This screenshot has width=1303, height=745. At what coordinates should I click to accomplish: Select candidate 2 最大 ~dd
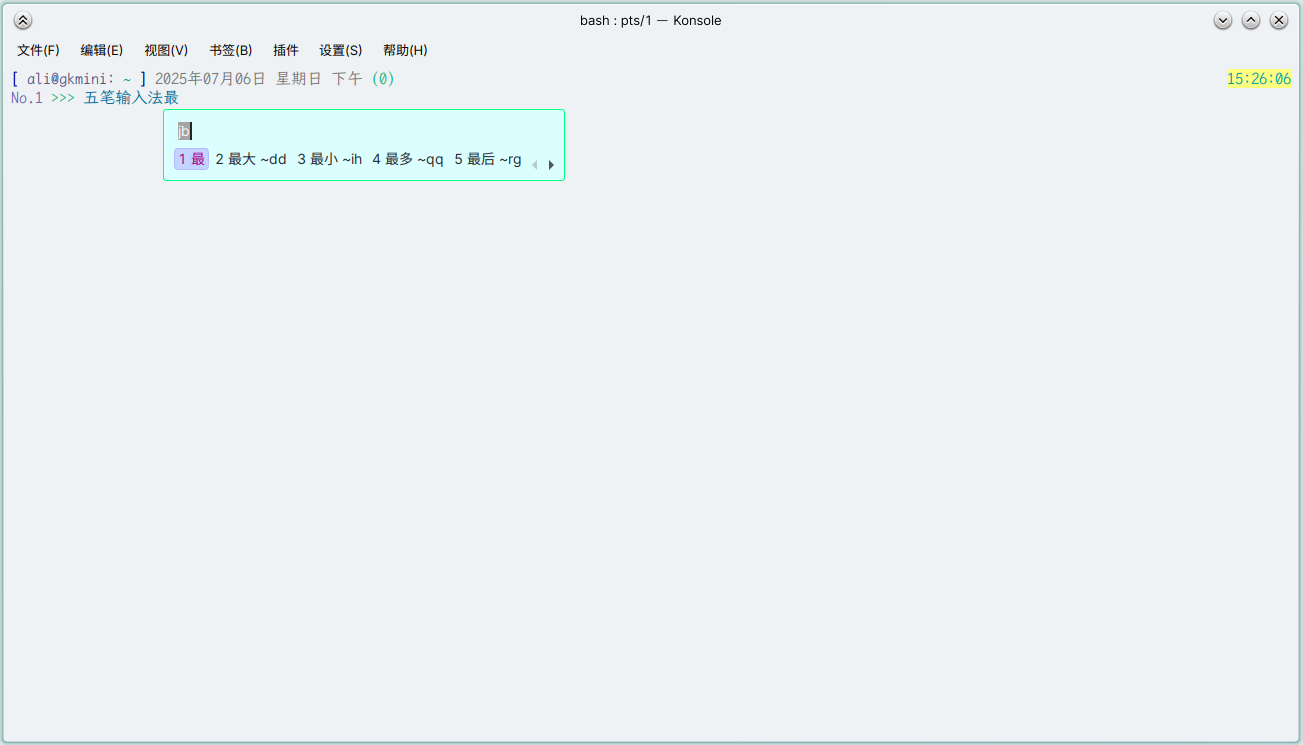point(251,159)
